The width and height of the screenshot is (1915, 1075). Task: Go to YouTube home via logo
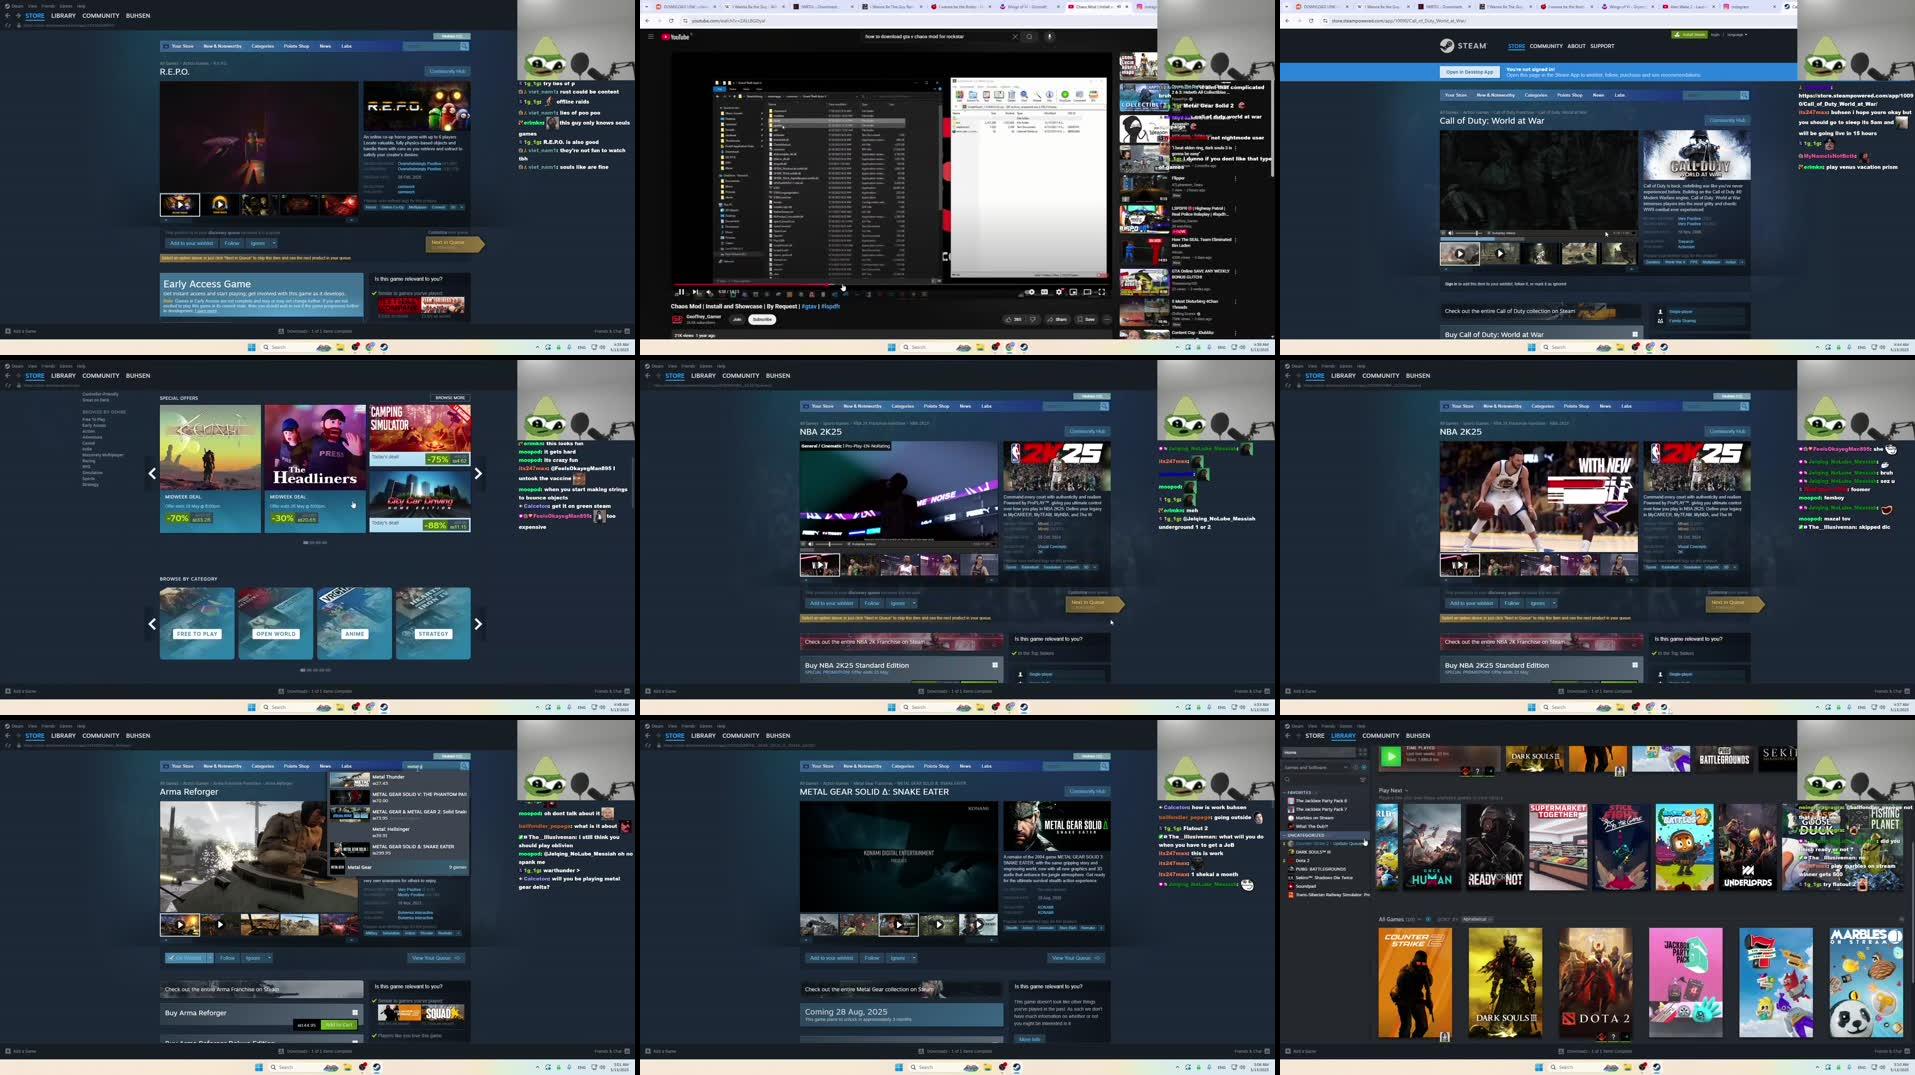tap(675, 36)
